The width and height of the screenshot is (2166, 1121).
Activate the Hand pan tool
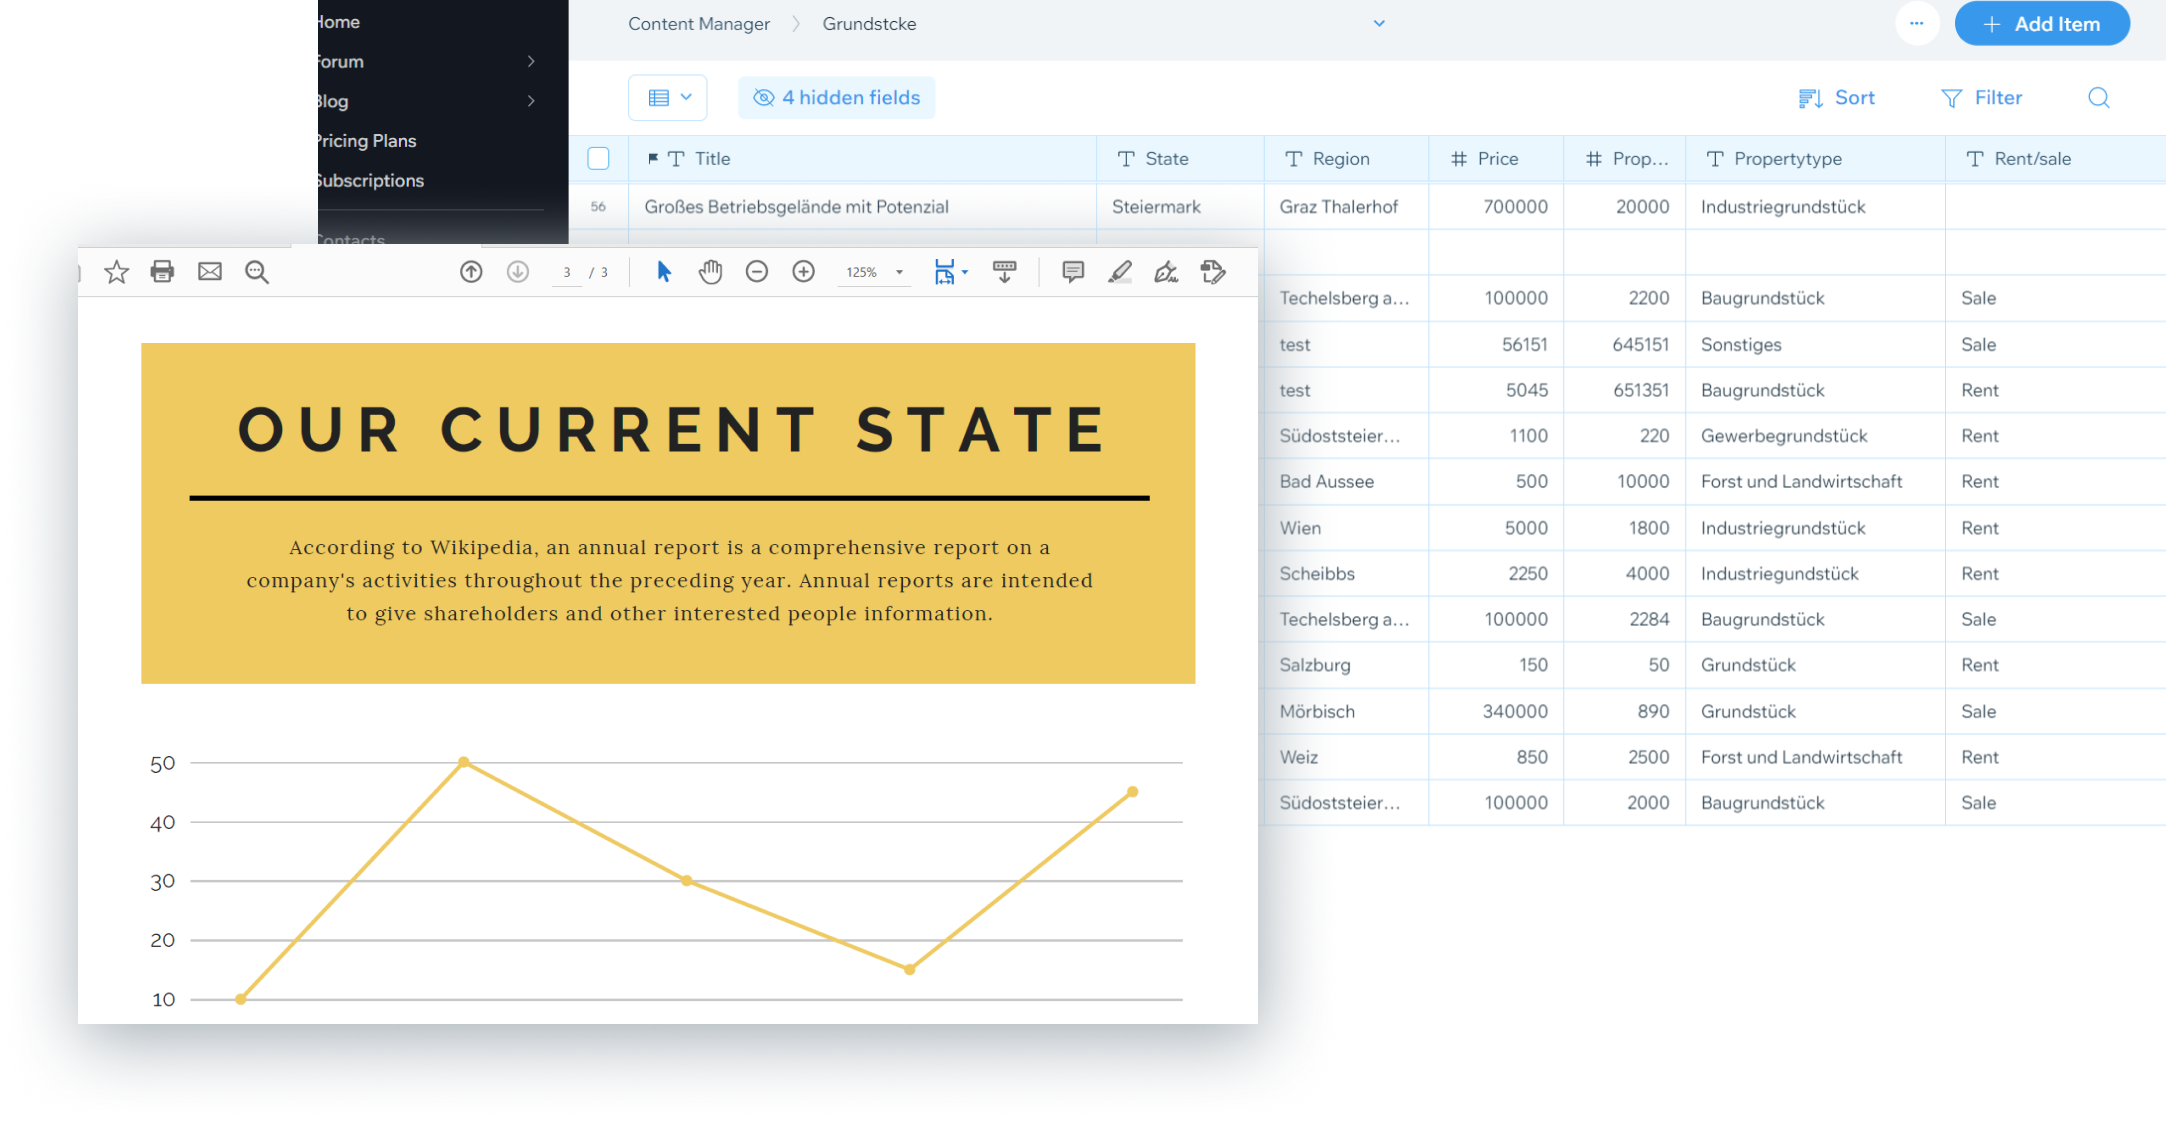pyautogui.click(x=710, y=271)
